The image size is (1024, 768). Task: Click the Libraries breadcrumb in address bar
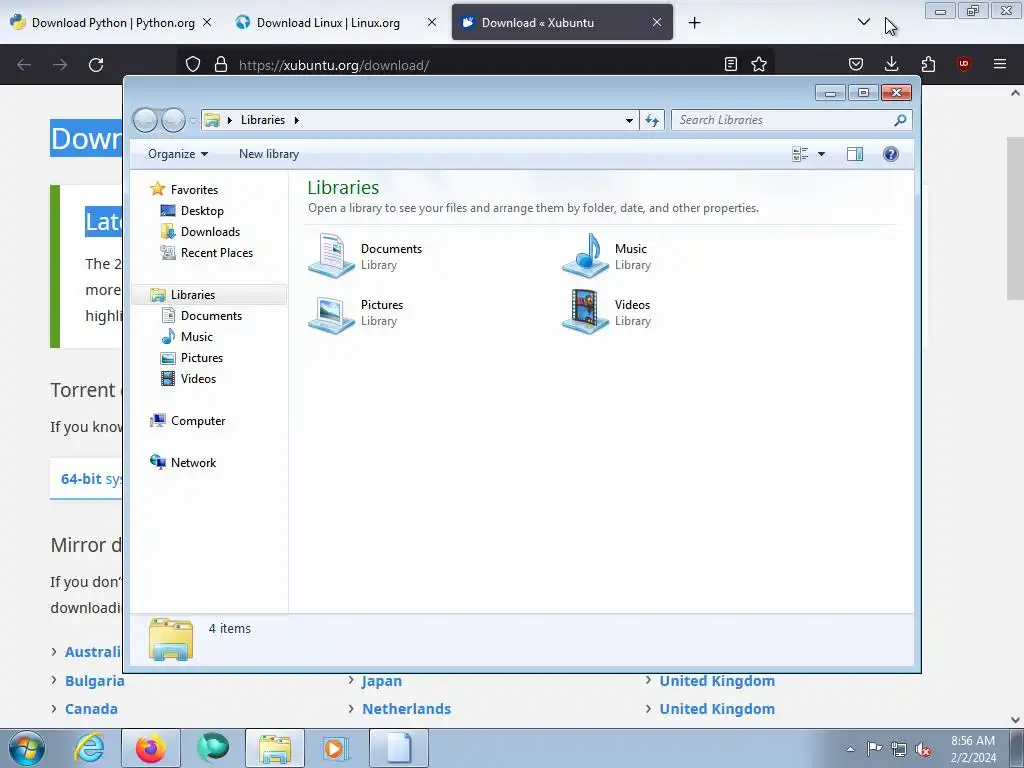pyautogui.click(x=263, y=120)
